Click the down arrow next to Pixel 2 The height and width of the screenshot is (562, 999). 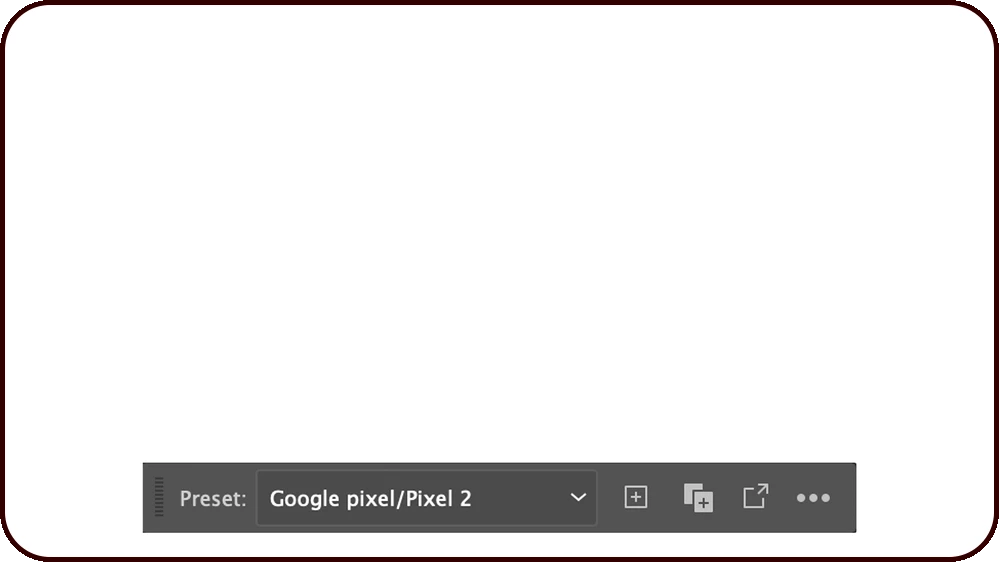pos(578,497)
